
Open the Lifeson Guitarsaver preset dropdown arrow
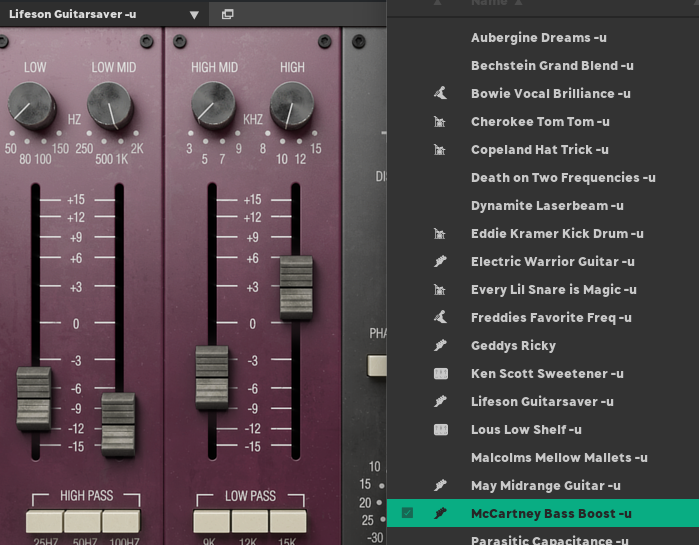[x=194, y=15]
